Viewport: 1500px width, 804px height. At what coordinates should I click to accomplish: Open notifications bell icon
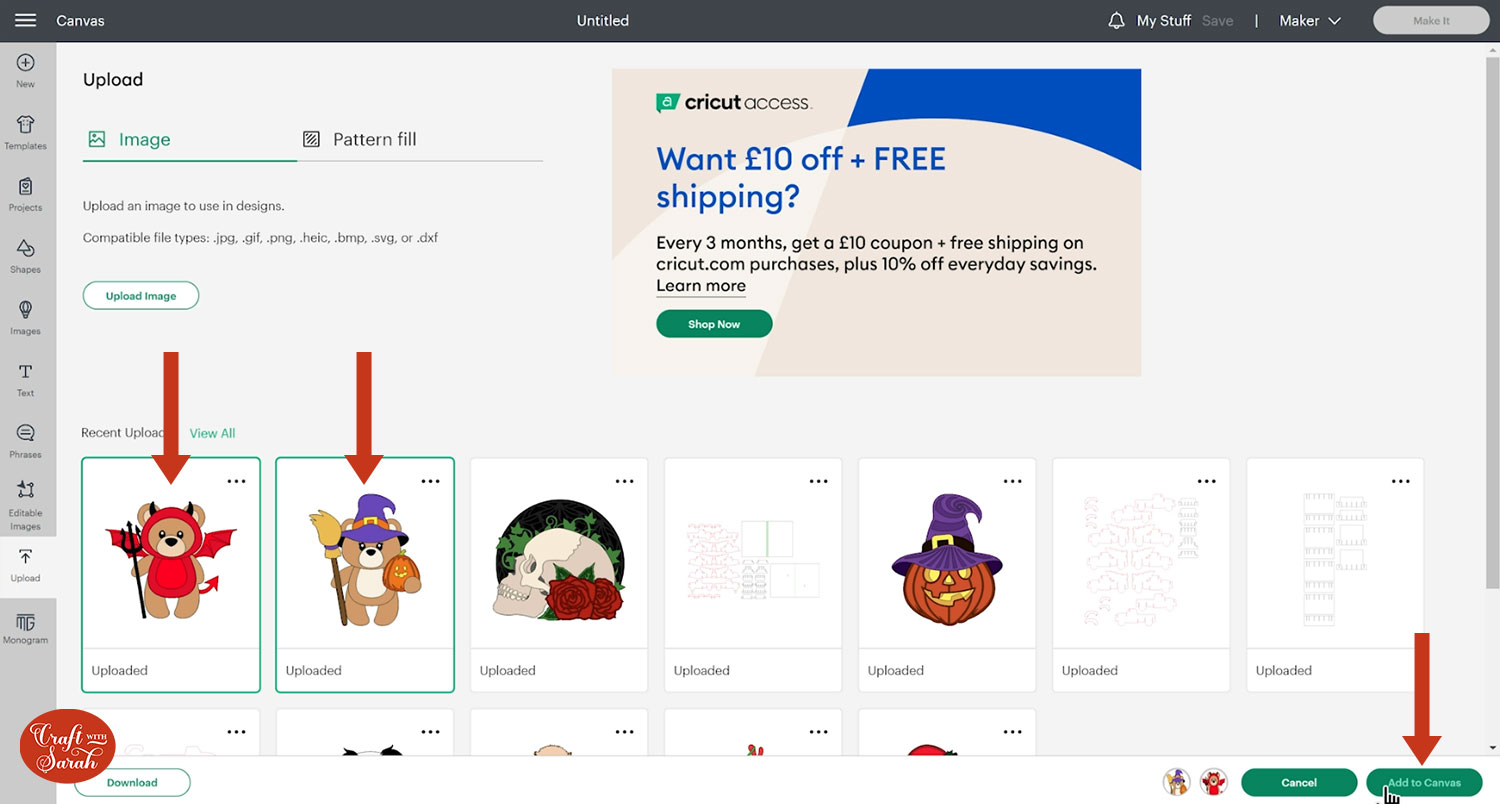(x=1116, y=20)
